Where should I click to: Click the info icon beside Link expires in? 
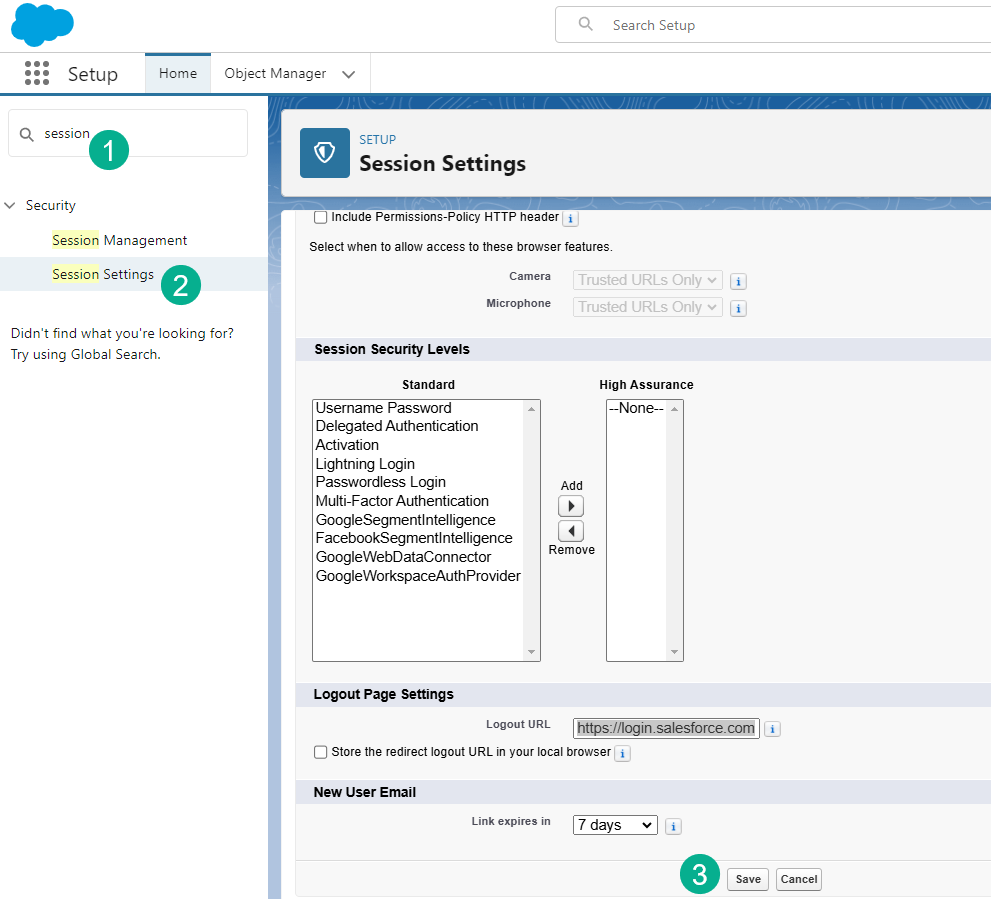[x=673, y=825]
